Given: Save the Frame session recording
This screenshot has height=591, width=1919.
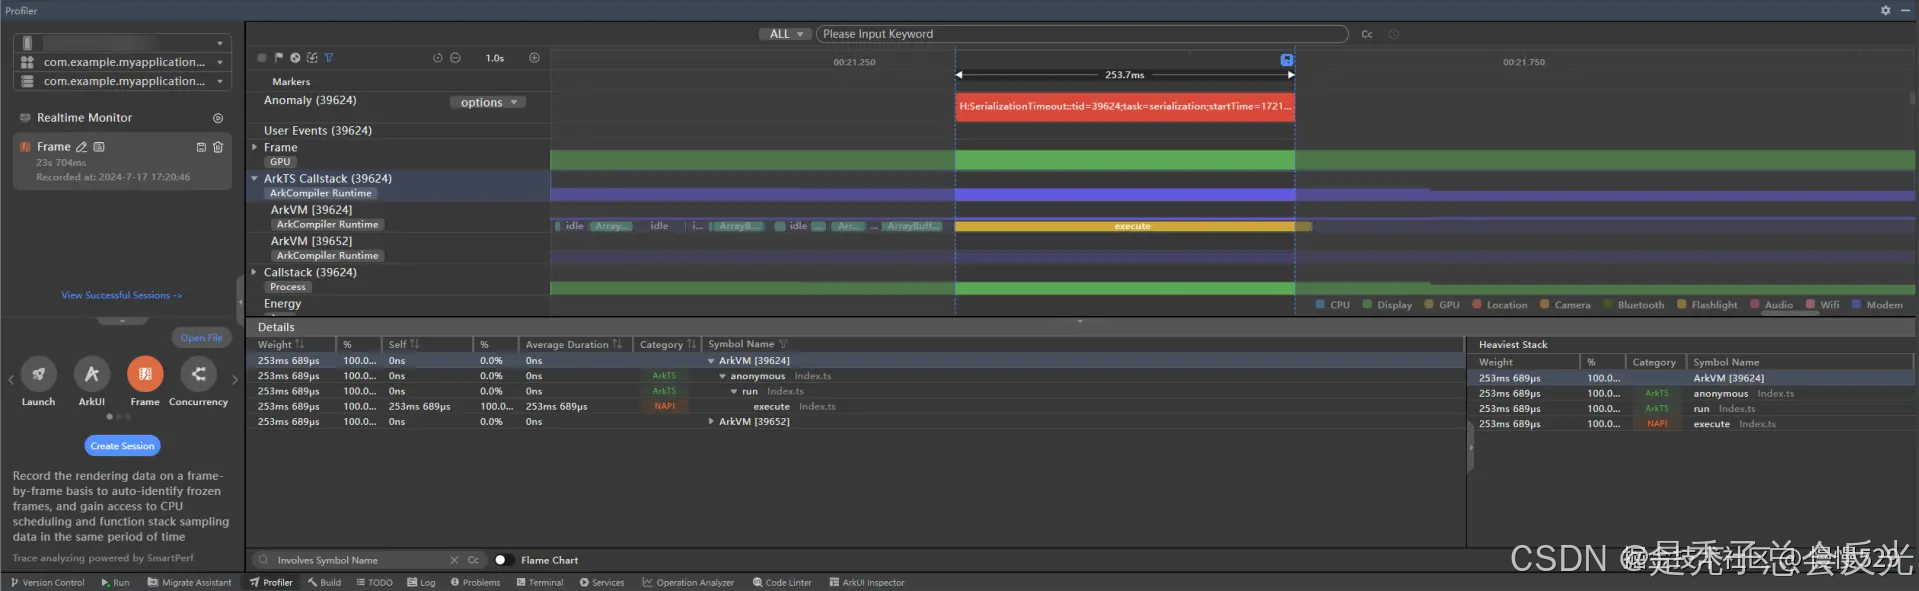Looking at the screenshot, I should [201, 147].
